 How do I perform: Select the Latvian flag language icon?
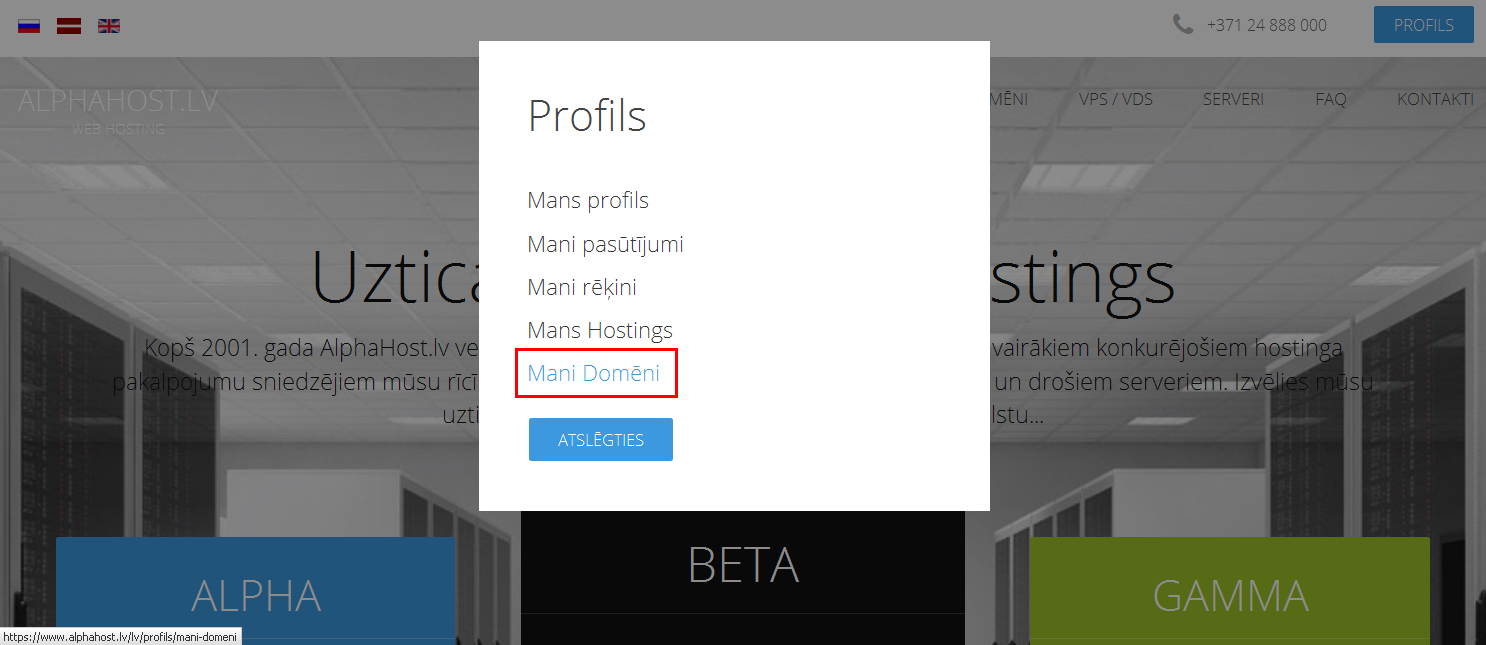click(69, 26)
